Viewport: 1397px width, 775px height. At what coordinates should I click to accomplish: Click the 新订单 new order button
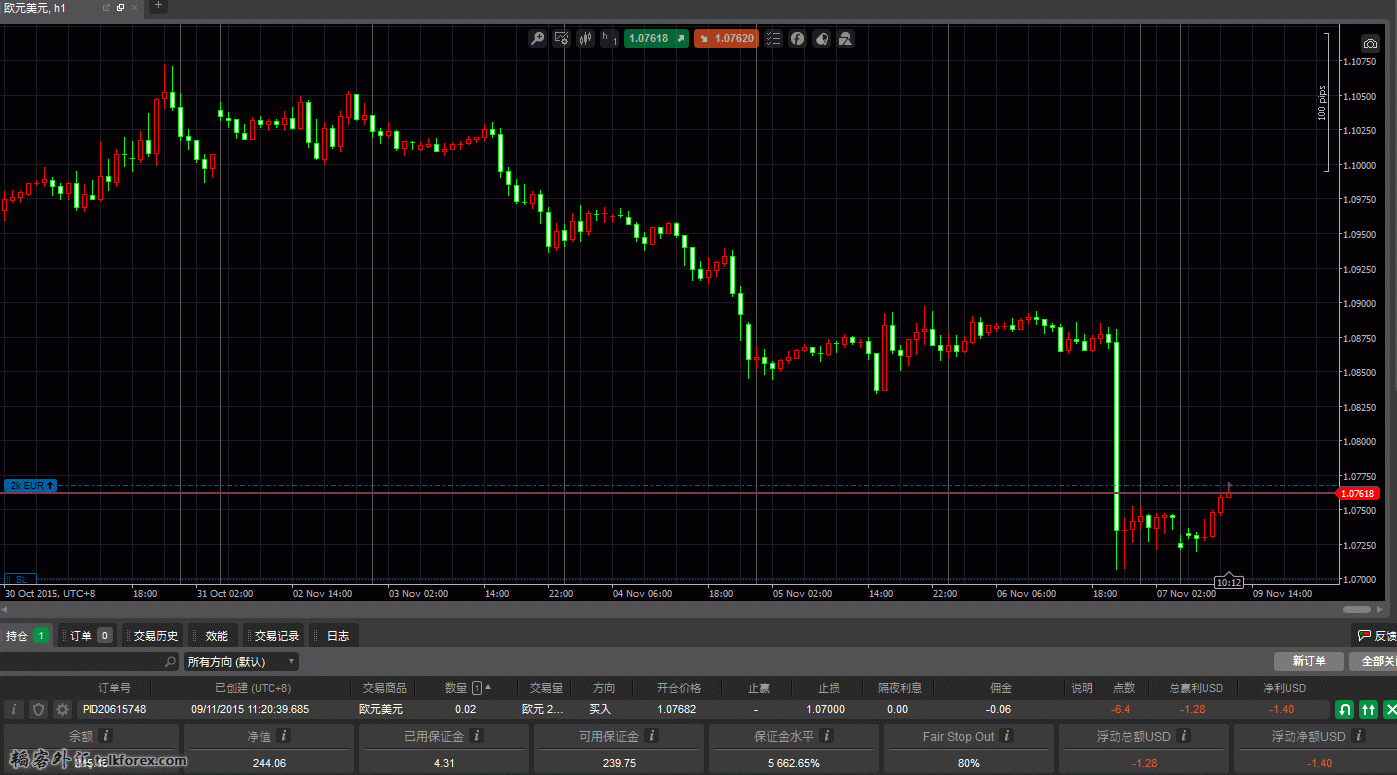pos(1308,661)
